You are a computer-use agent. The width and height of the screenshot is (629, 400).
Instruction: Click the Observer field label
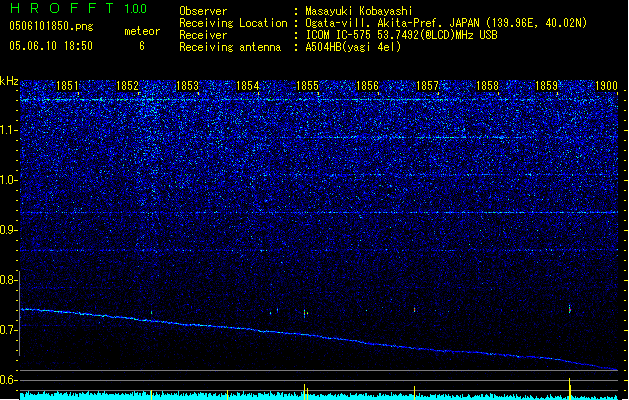point(205,11)
